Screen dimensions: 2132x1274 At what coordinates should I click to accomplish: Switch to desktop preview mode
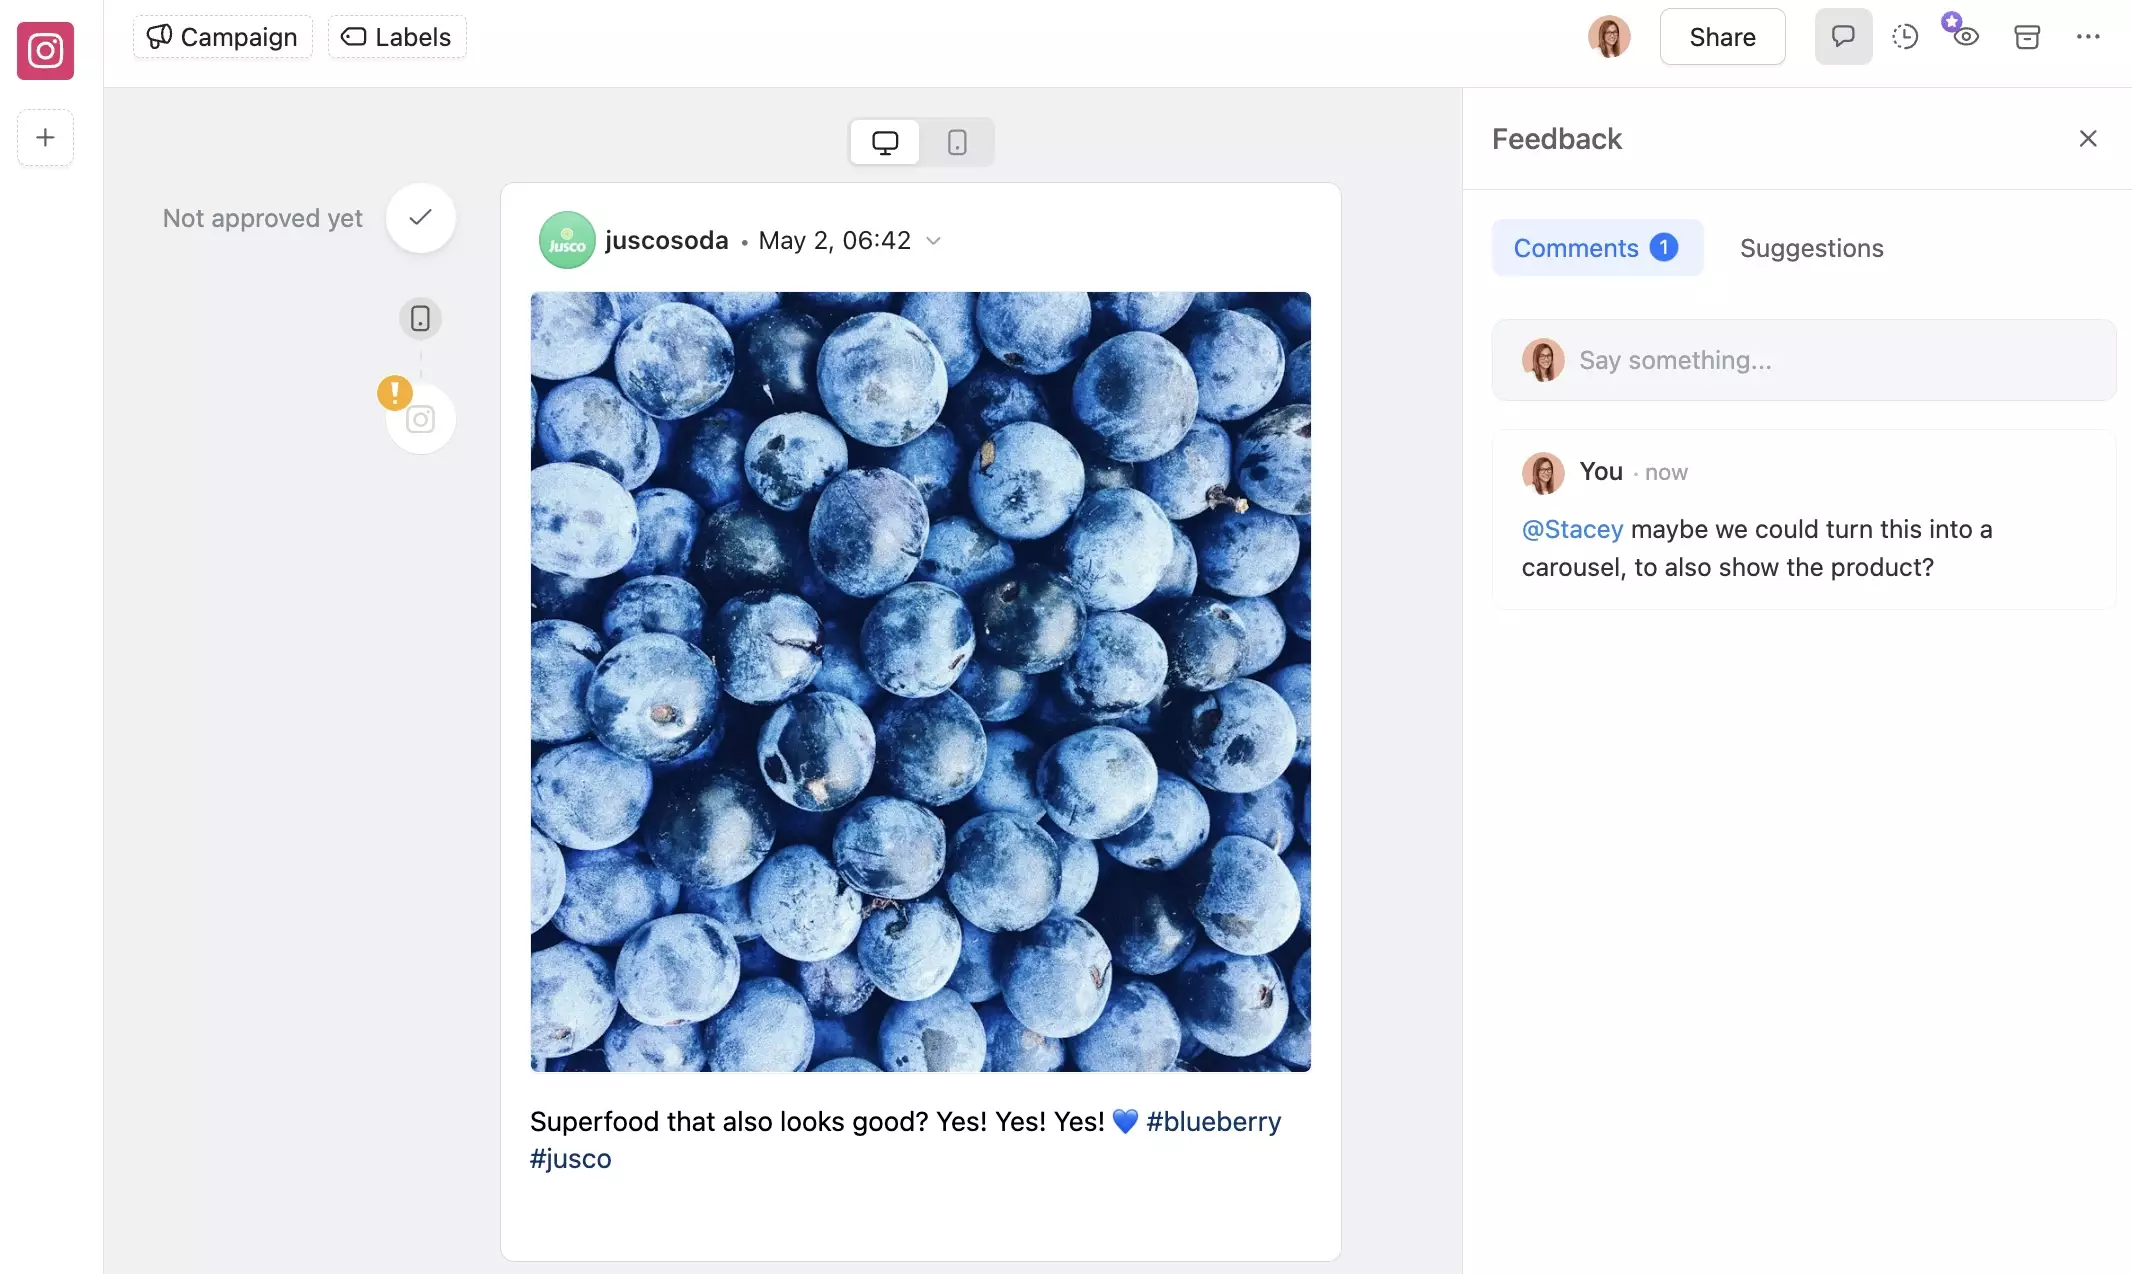point(885,142)
